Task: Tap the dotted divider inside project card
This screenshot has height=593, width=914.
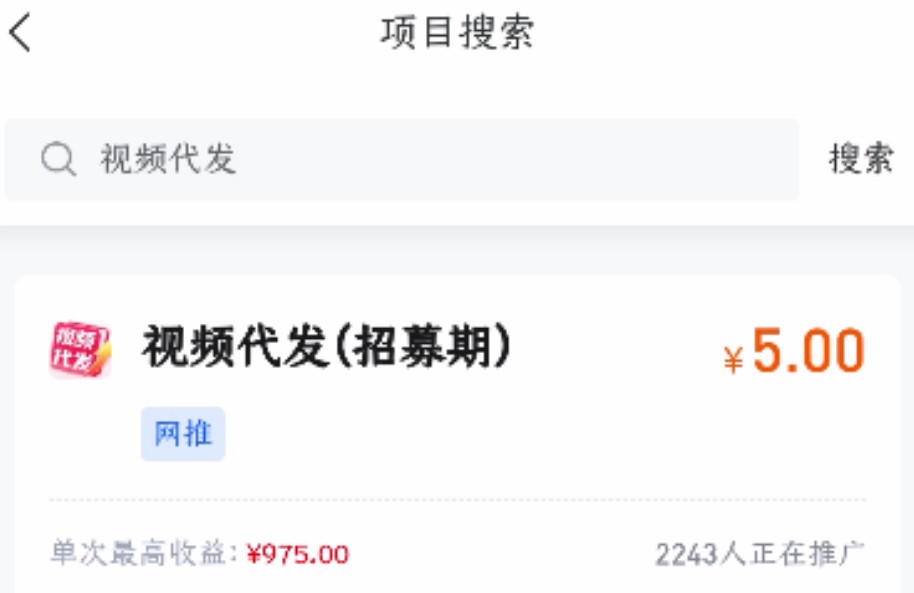Action: click(458, 500)
